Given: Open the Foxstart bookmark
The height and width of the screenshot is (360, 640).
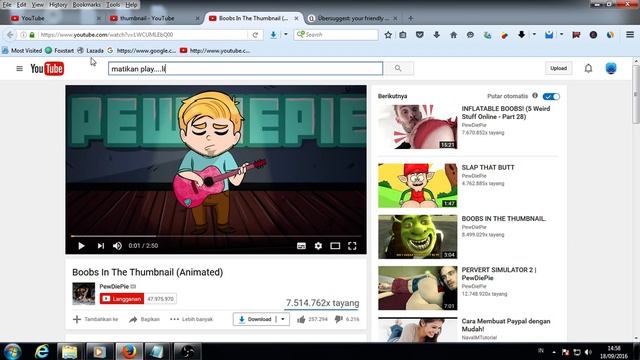Looking at the screenshot, I should point(60,51).
